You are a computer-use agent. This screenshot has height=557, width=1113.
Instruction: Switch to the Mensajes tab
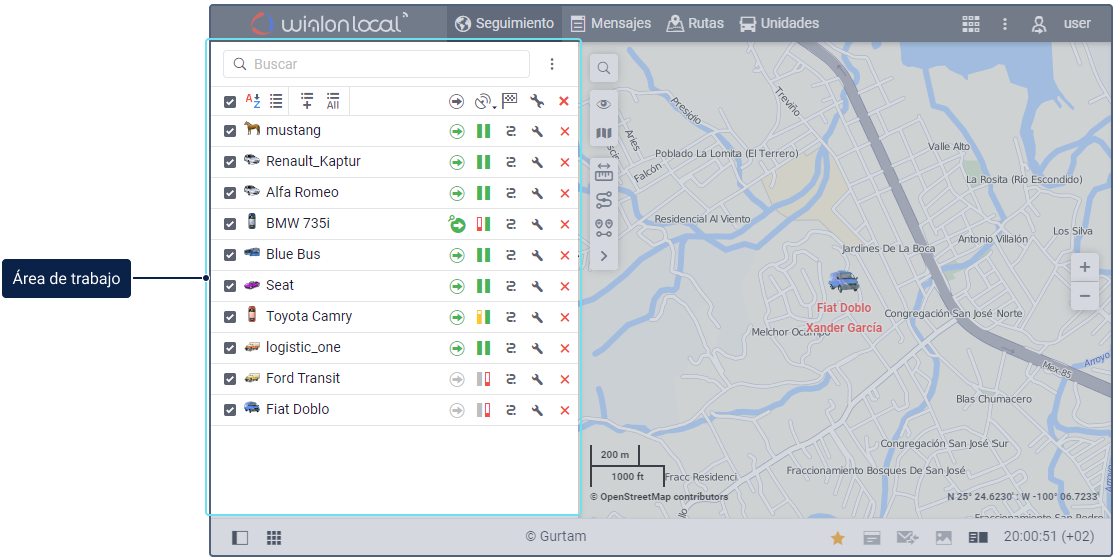coord(610,23)
